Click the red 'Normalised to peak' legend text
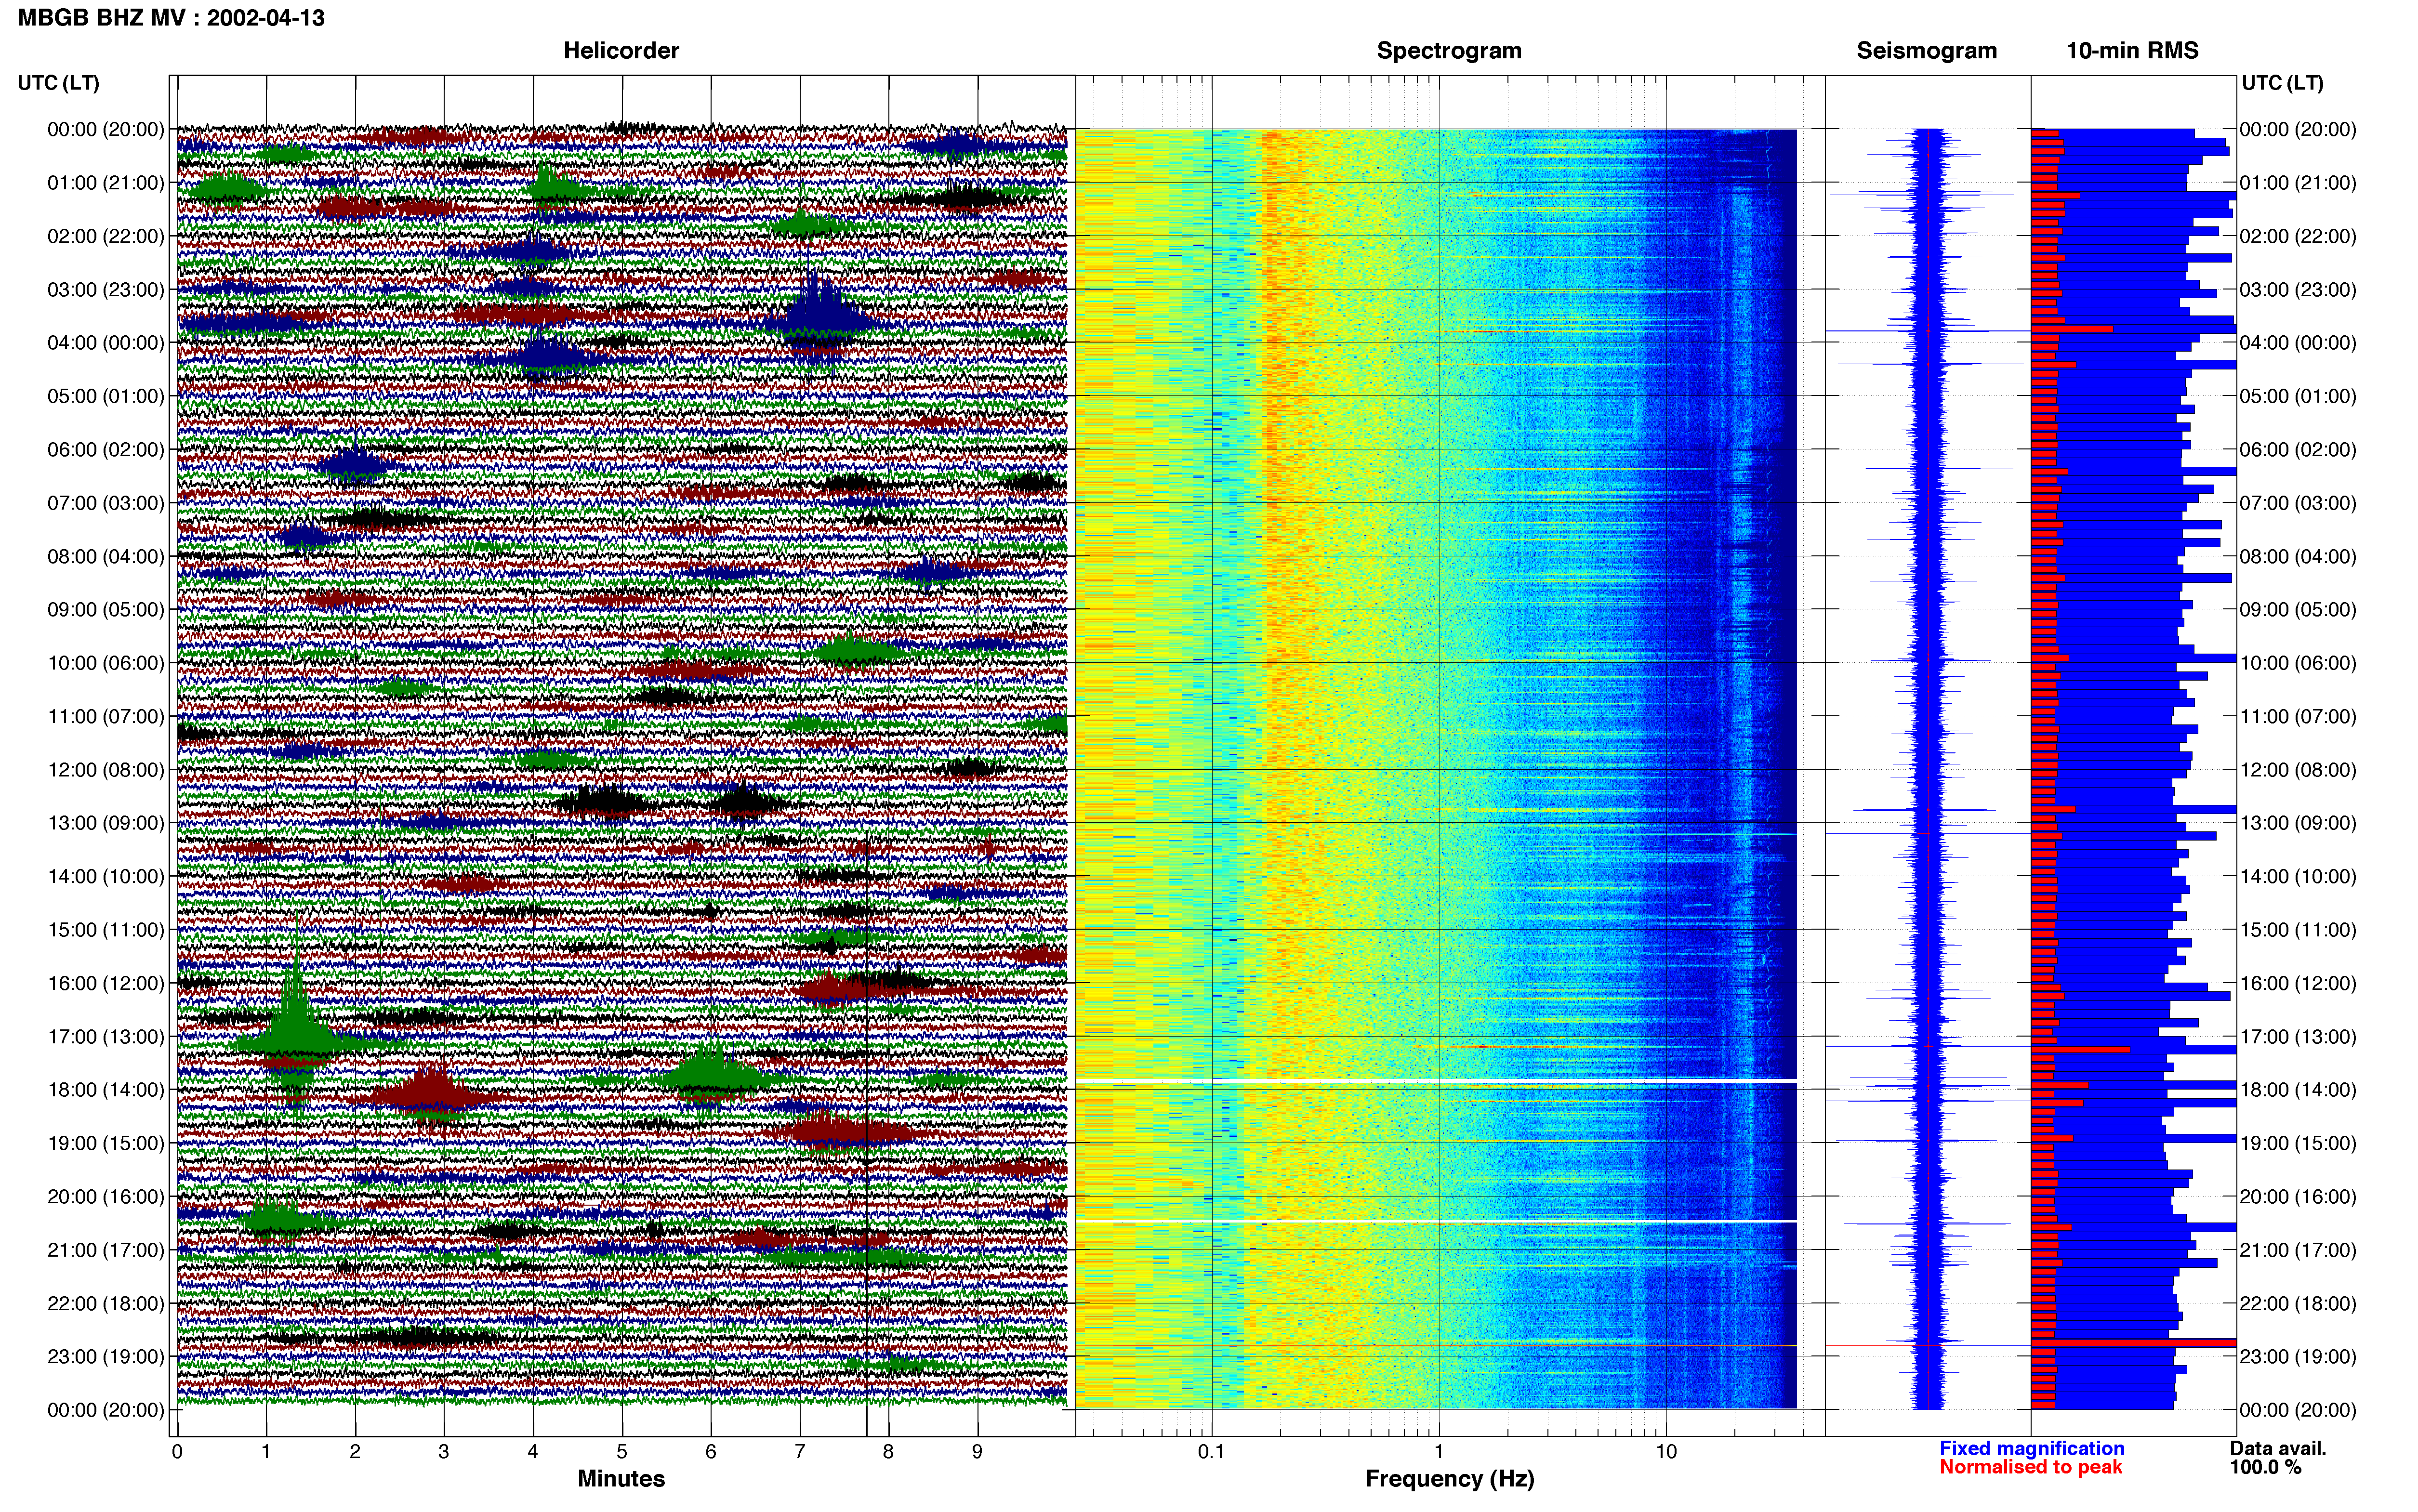Image resolution: width=2418 pixels, height=1512 pixels. pyautogui.click(x=2031, y=1468)
